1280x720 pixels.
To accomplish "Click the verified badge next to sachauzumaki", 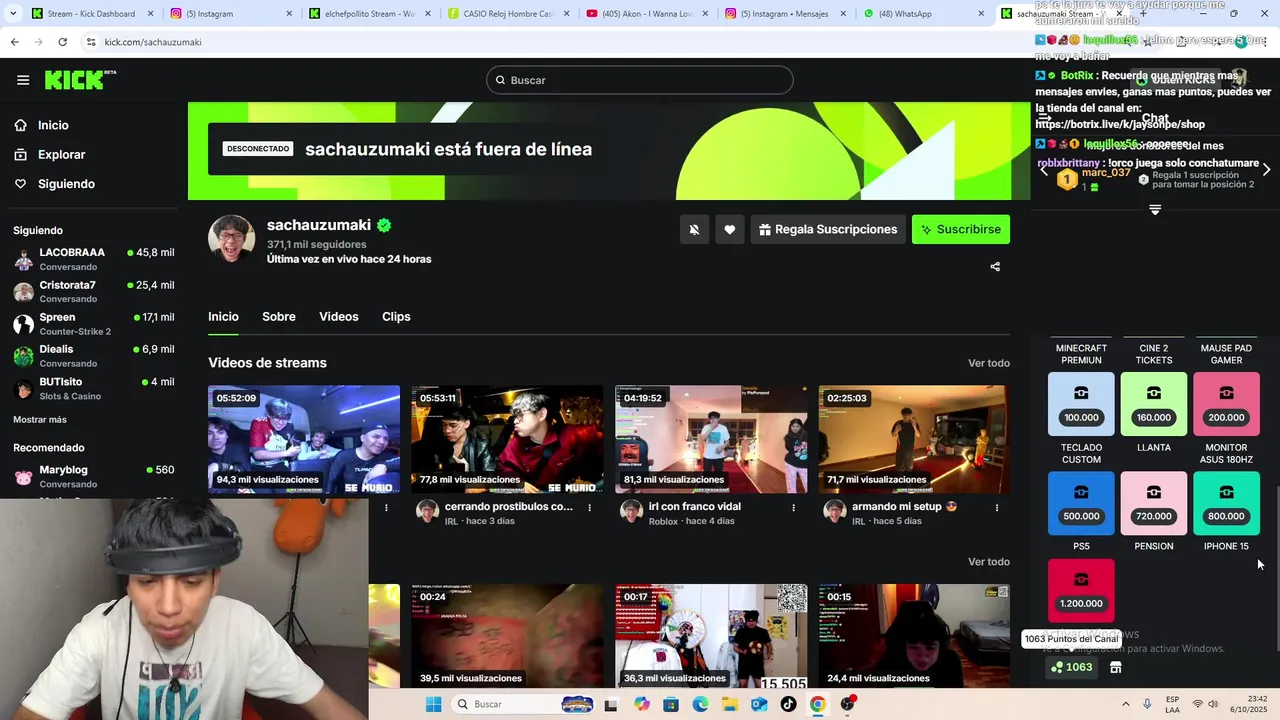I will coord(384,225).
